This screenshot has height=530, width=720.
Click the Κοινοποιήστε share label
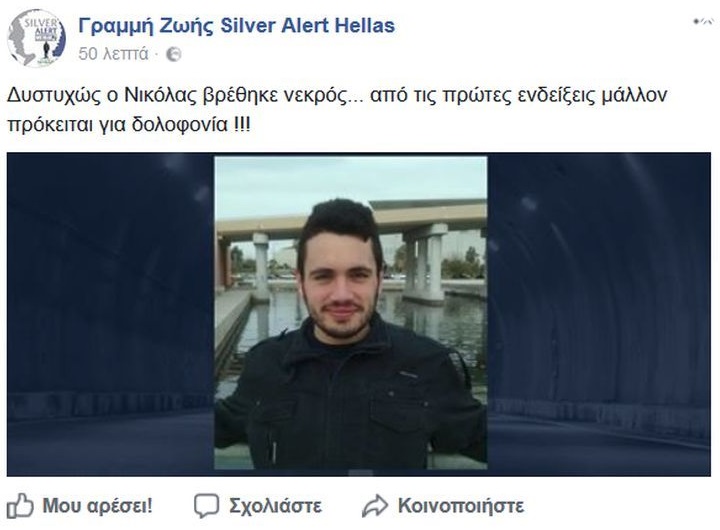(461, 506)
